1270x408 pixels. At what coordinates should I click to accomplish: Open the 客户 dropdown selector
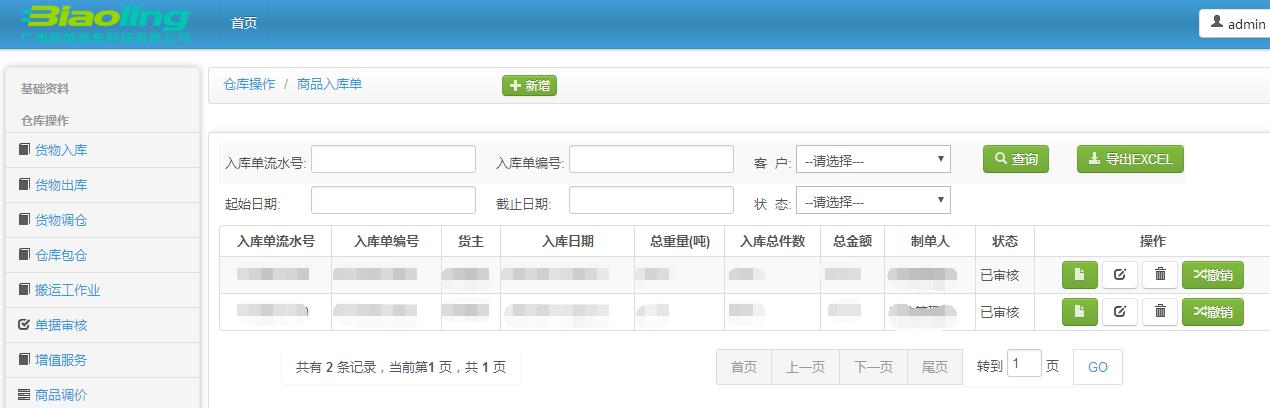pyautogui.click(x=872, y=160)
